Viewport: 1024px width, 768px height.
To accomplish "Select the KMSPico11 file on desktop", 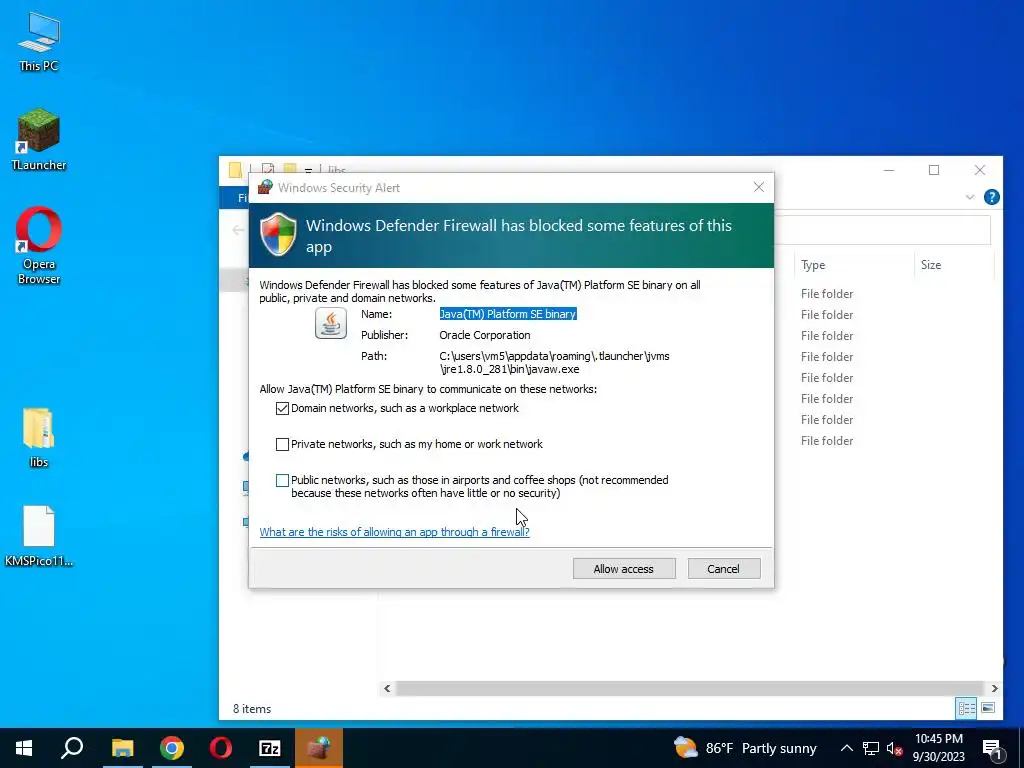I will 39,536.
